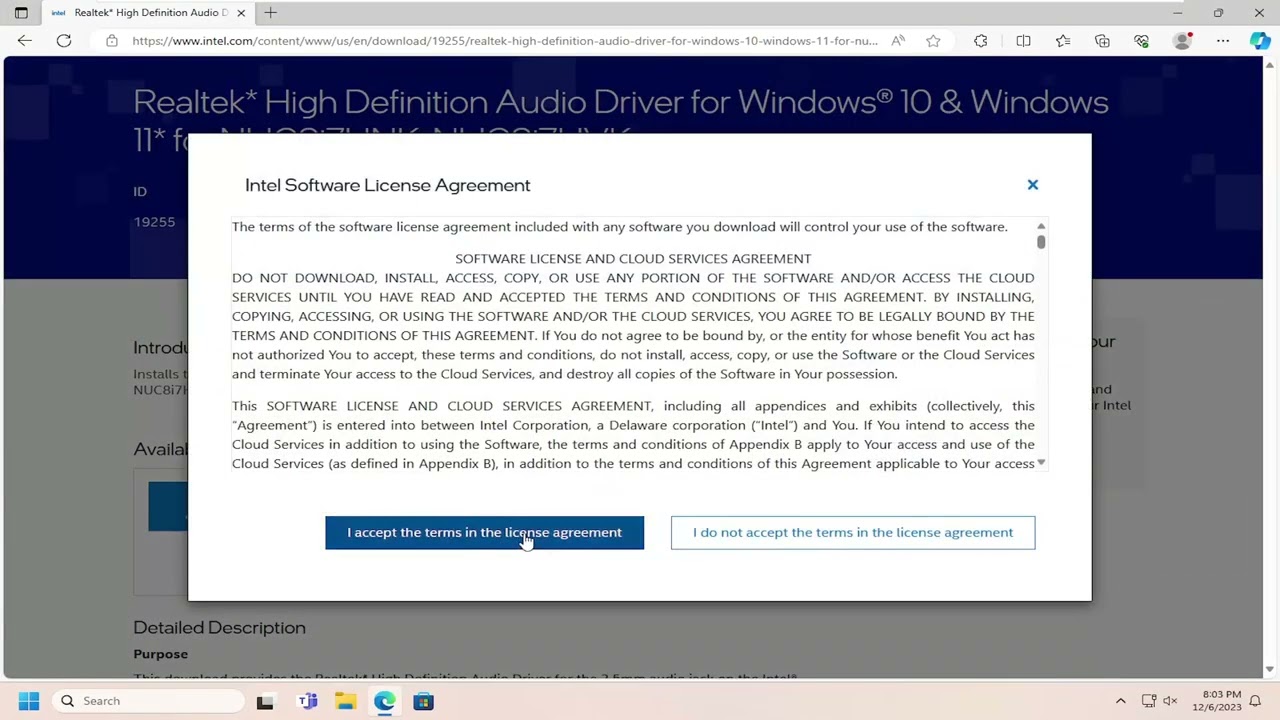Open the browser profile menu
This screenshot has height=720, width=1280.
[1183, 41]
